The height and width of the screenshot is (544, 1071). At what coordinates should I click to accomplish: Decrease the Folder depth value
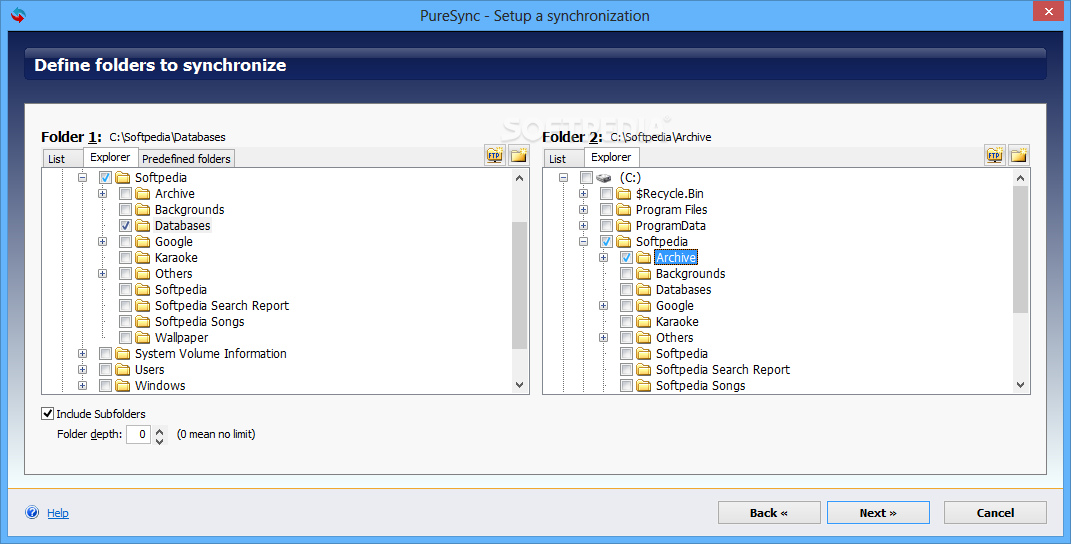coord(160,440)
